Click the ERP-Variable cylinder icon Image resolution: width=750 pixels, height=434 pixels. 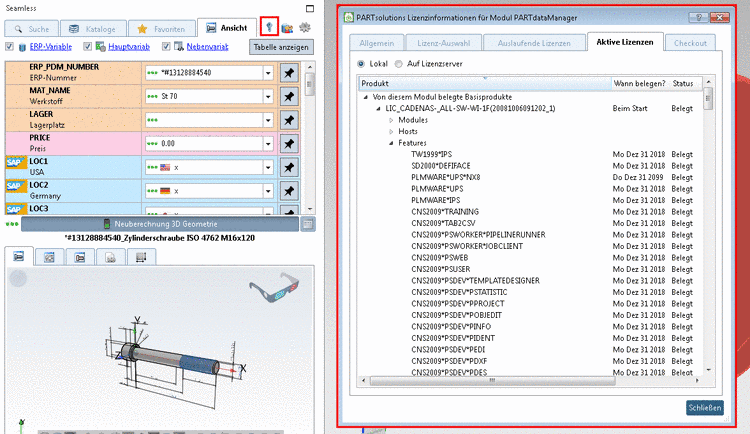(x=22, y=47)
